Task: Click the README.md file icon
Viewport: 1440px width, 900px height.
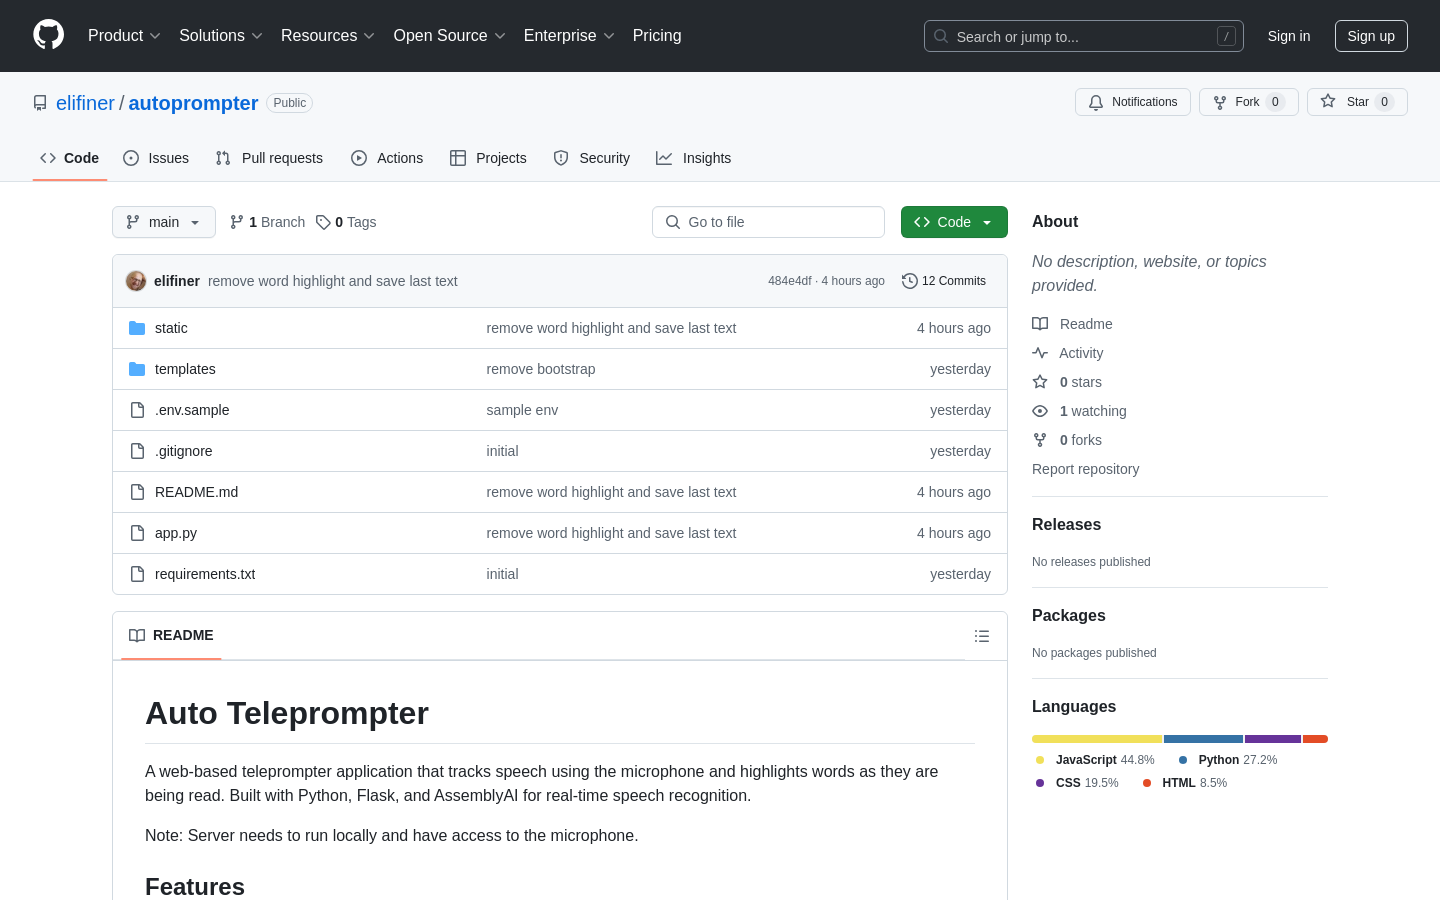Action: click(137, 492)
